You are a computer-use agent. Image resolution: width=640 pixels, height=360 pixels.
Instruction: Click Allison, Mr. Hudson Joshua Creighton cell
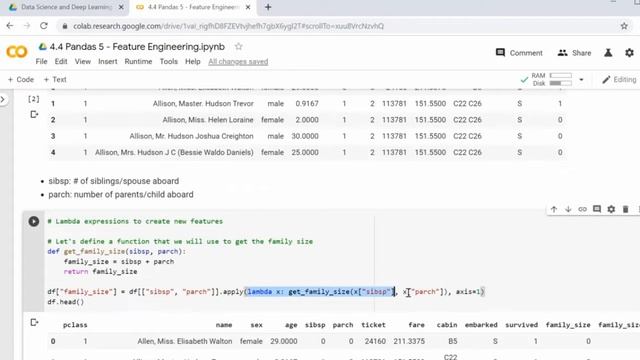(191, 136)
